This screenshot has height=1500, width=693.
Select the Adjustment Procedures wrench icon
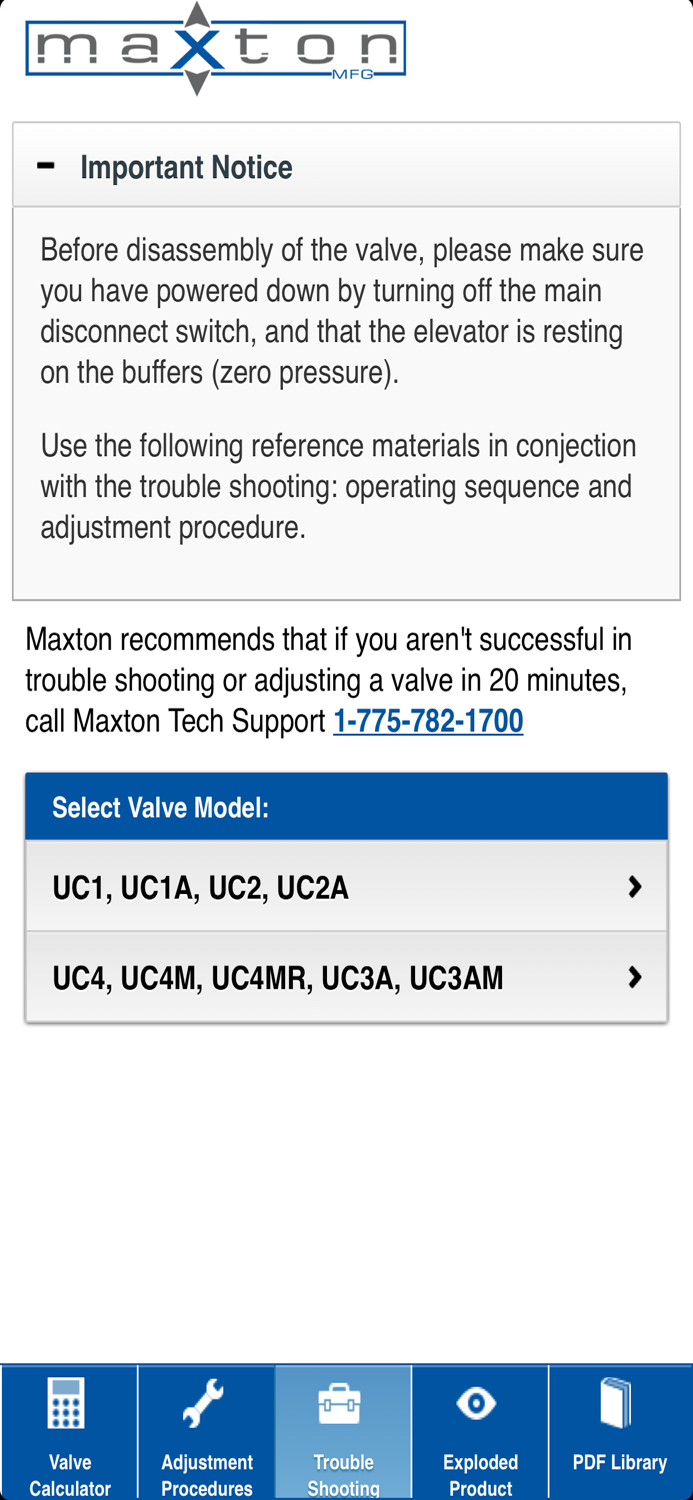click(x=207, y=1405)
